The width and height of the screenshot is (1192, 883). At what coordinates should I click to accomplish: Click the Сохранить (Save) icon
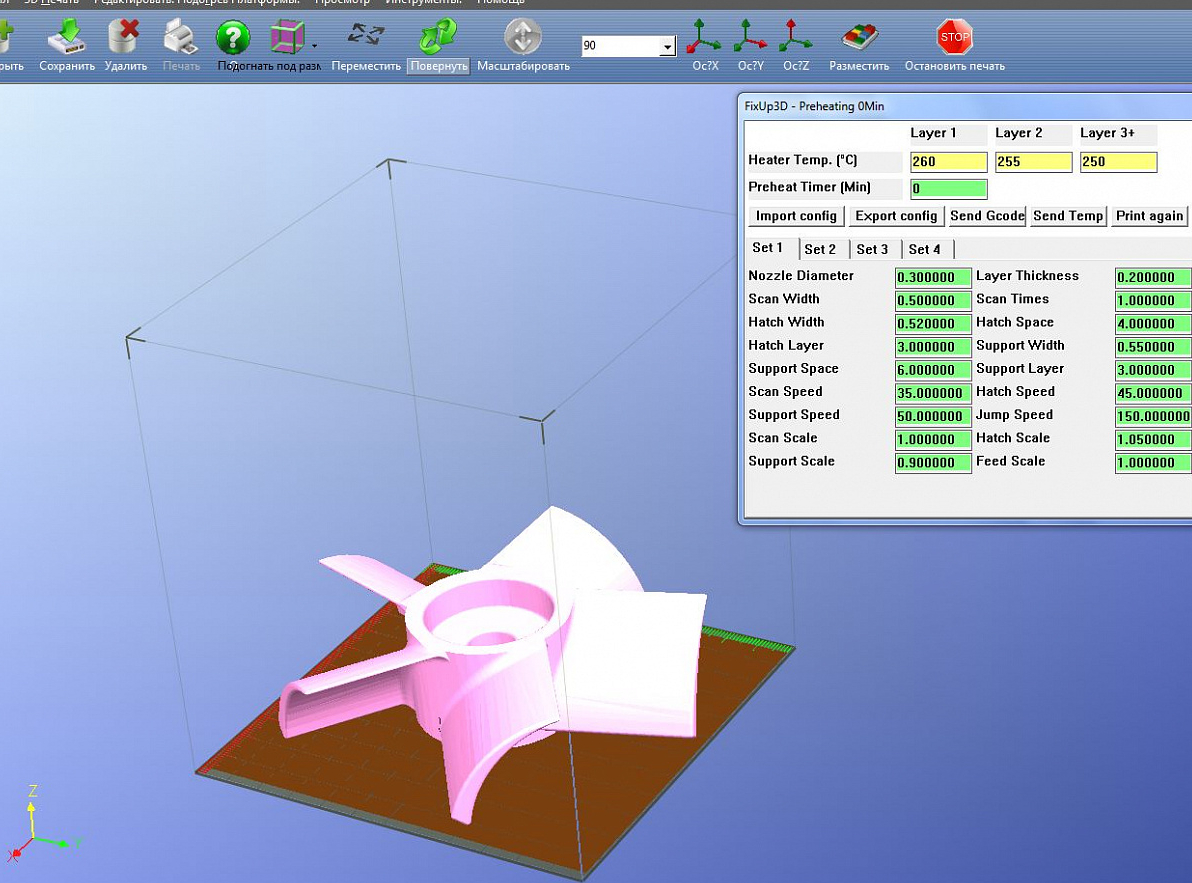67,36
